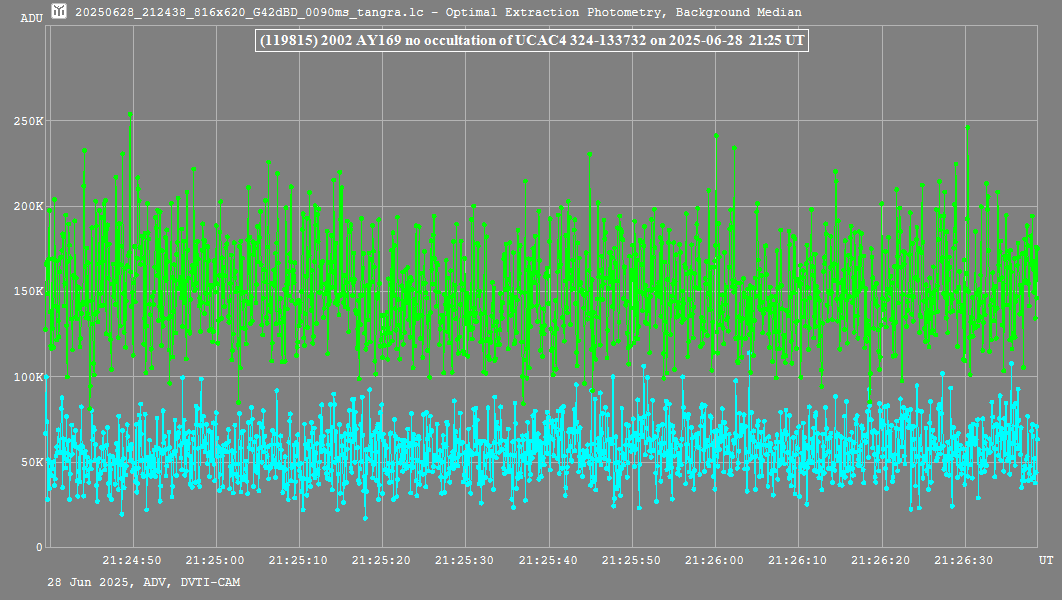Click the 21:25:40 time tick label
The width and height of the screenshot is (1062, 600).
[x=549, y=560]
